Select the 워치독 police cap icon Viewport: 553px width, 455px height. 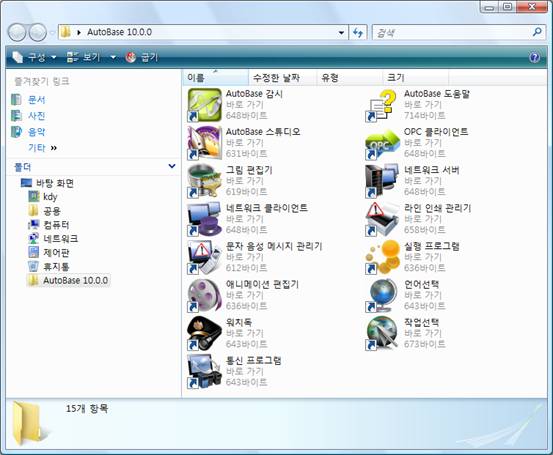point(204,333)
